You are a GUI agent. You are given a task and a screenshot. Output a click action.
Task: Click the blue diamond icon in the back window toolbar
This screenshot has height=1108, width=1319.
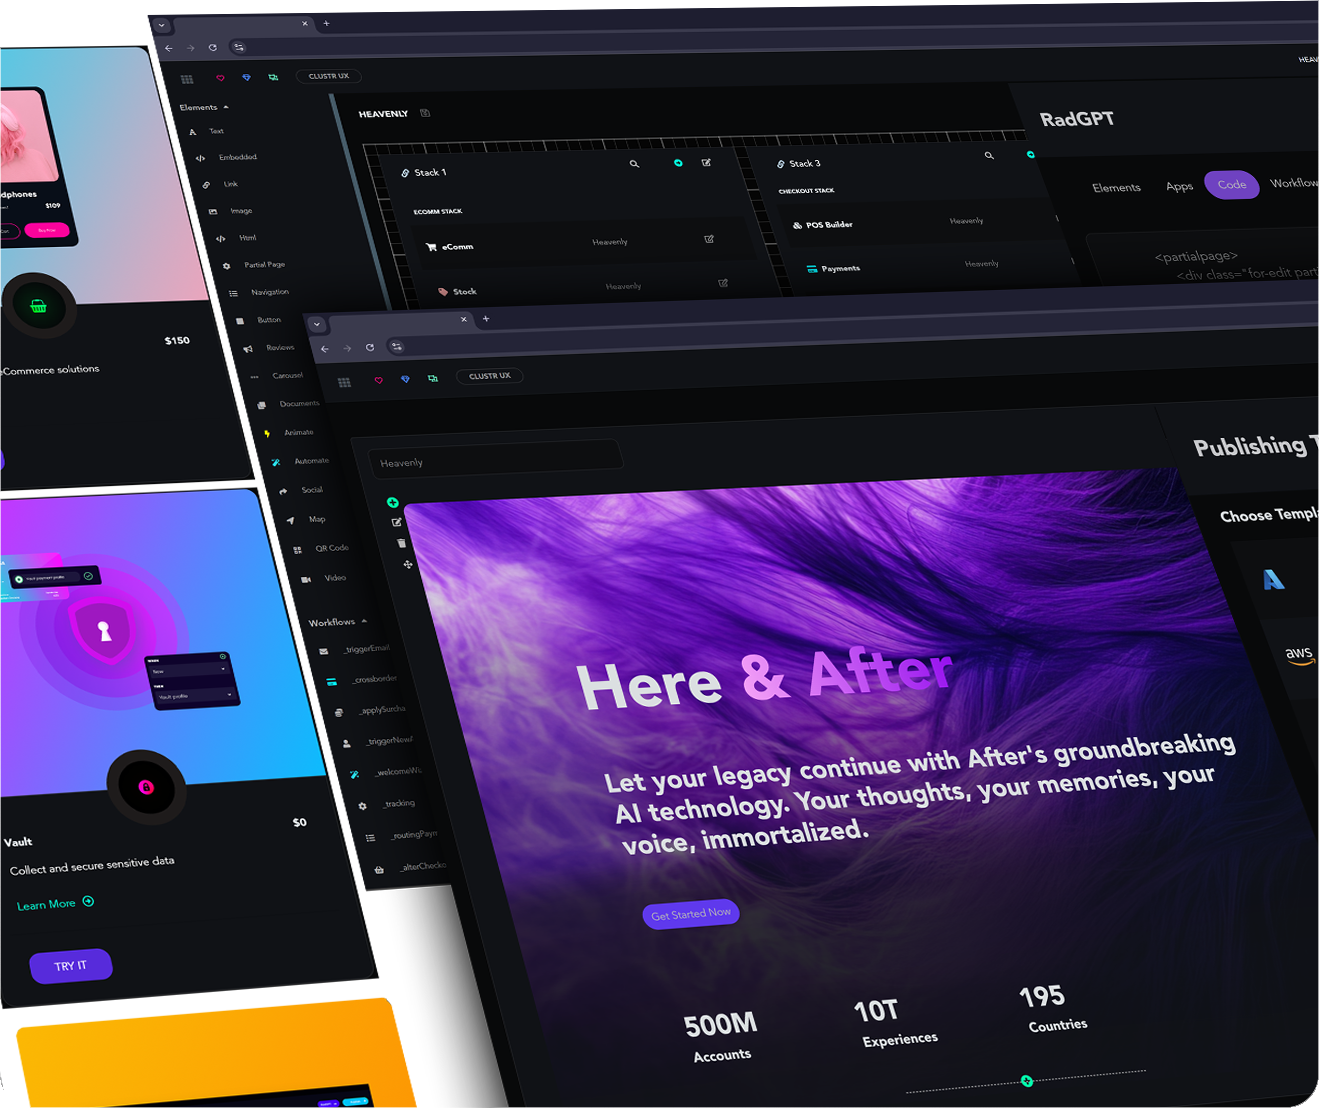coord(246,77)
